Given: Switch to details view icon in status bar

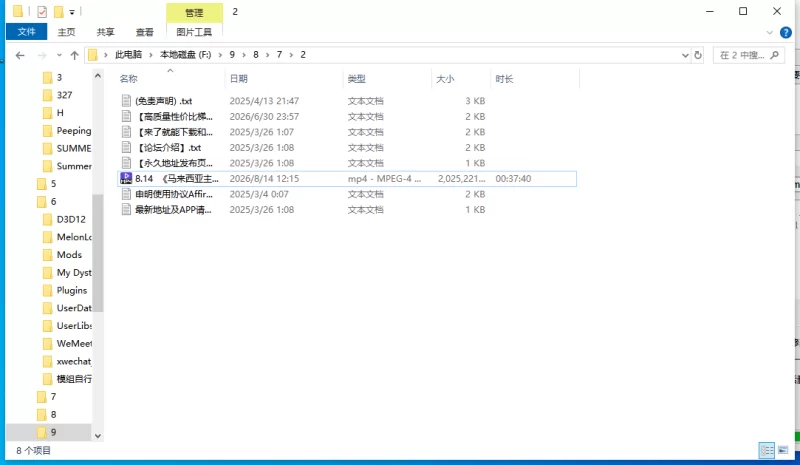Looking at the screenshot, I should [767, 450].
